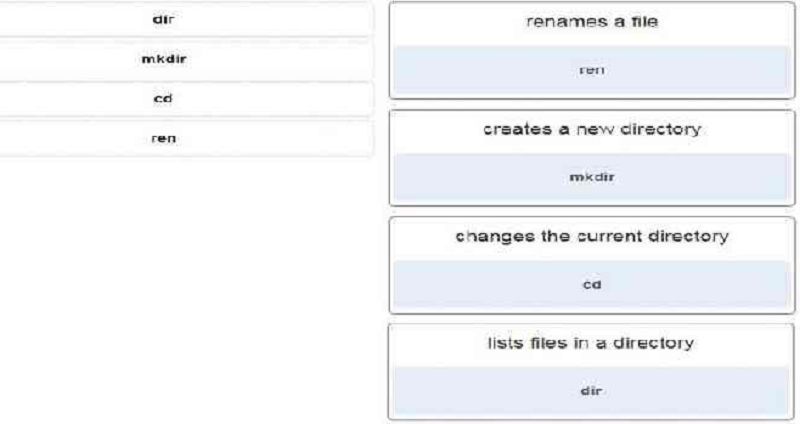Select the 'cd' option in left list
The image size is (800, 424).
click(x=163, y=98)
